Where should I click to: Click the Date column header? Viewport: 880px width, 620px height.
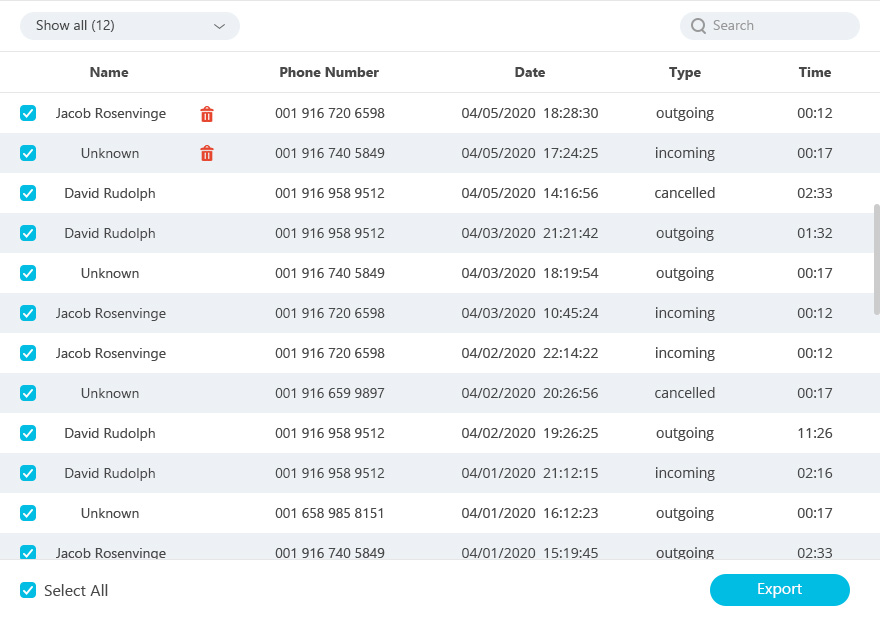(x=530, y=72)
